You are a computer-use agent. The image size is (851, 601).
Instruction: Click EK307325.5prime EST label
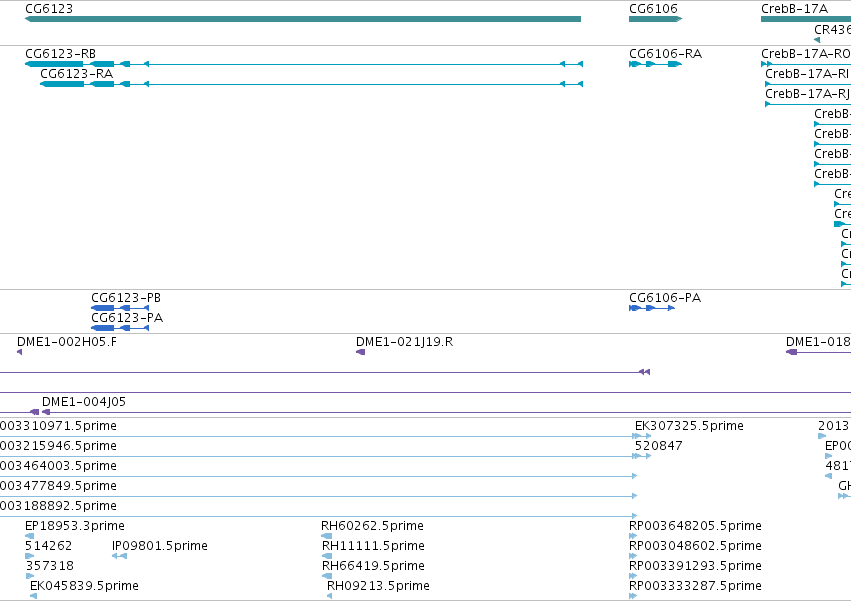pyautogui.click(x=689, y=426)
